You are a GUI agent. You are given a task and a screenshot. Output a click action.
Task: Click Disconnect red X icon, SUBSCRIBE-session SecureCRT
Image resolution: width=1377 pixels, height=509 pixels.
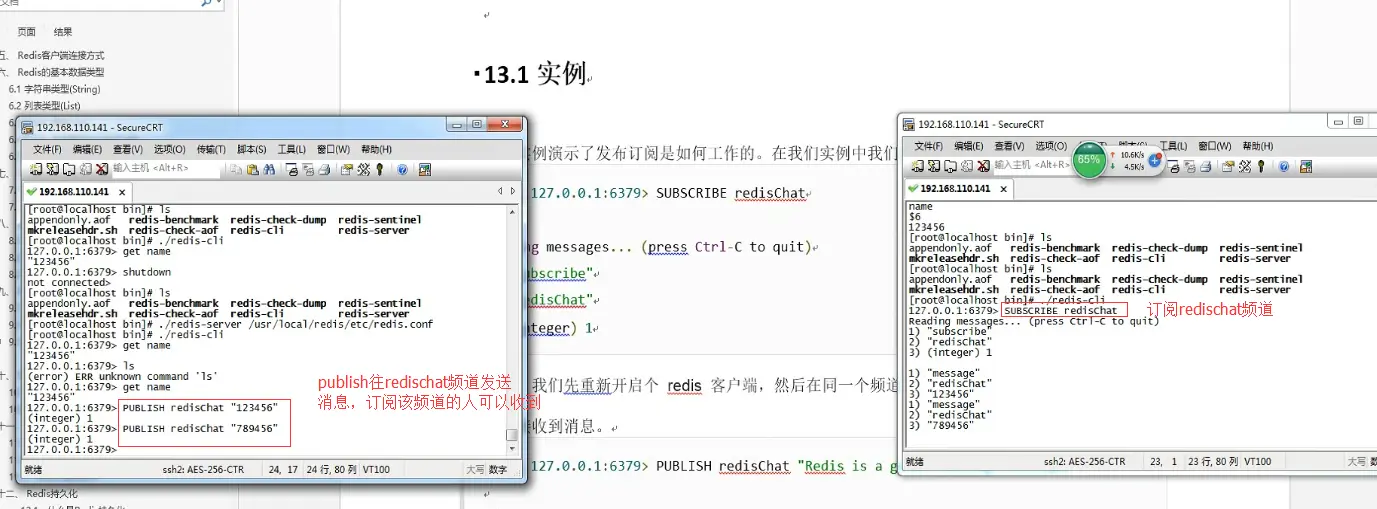[983, 167]
